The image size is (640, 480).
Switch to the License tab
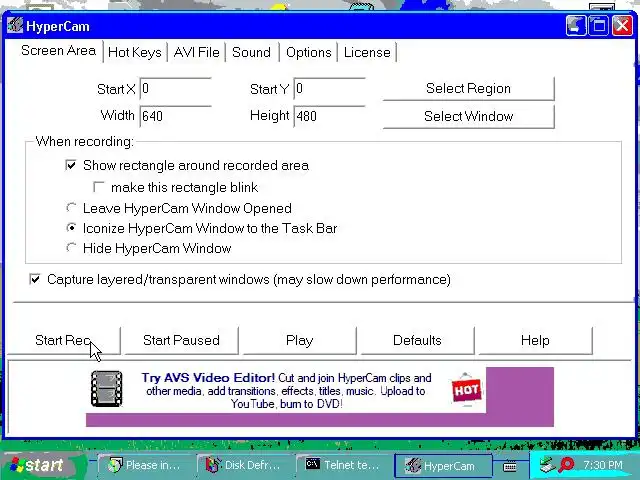[367, 52]
